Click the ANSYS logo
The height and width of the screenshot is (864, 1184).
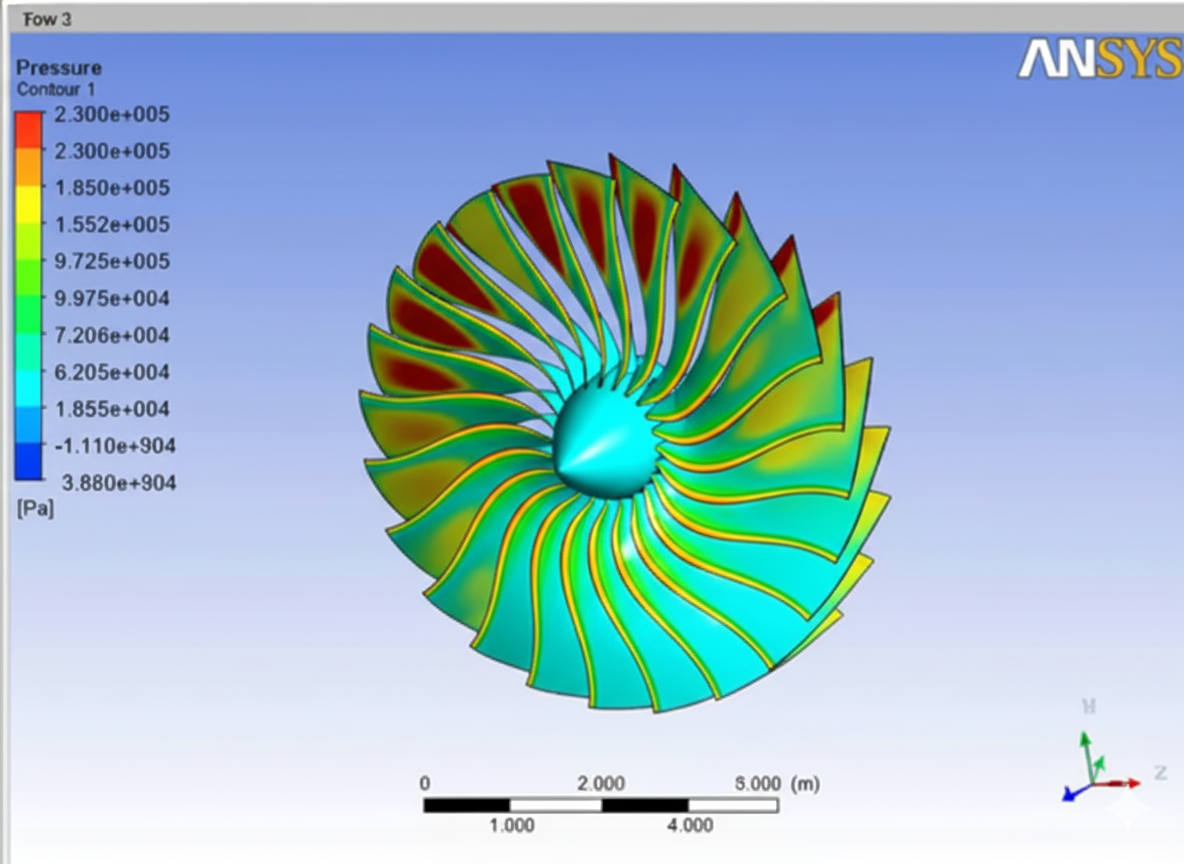click(x=1096, y=60)
